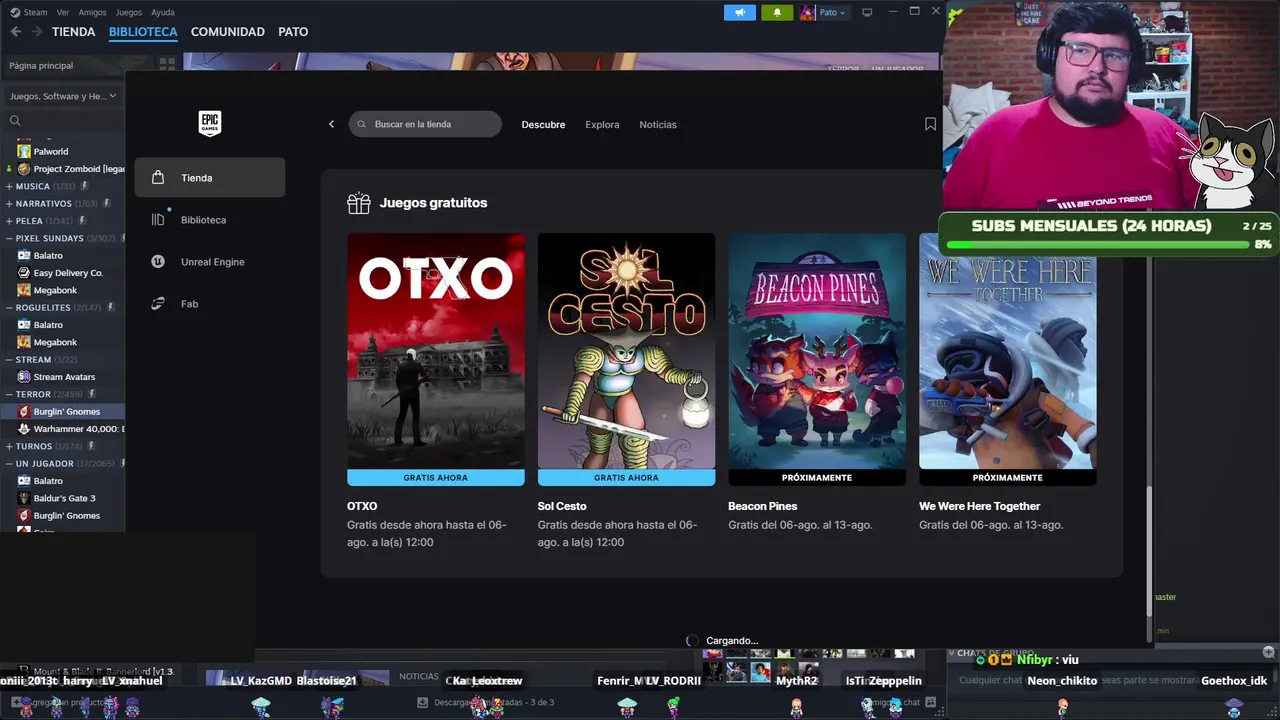The image size is (1280, 720).
Task: Open Steam announcements megaphone button
Action: (740, 12)
